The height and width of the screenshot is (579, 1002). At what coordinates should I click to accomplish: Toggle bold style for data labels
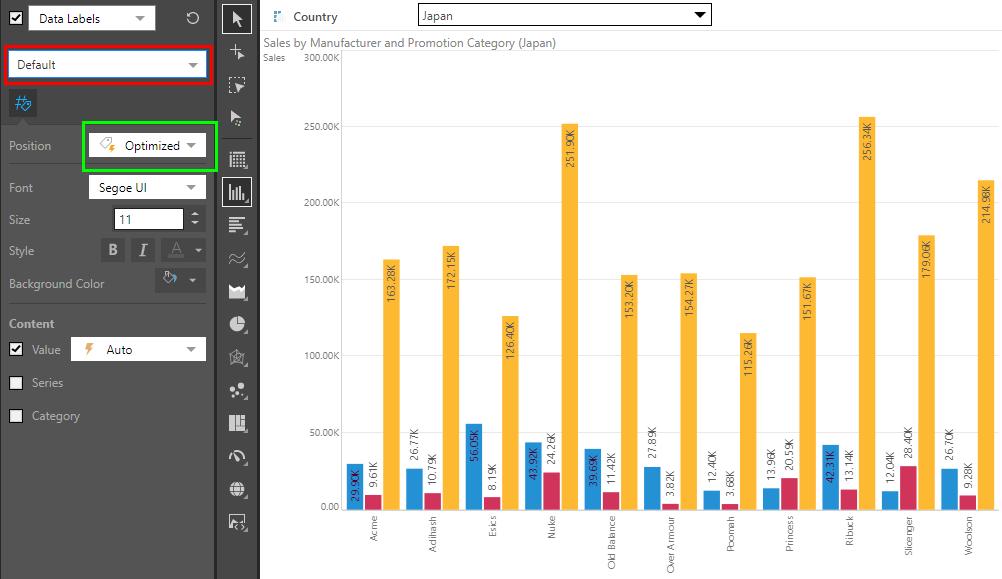coord(113,250)
